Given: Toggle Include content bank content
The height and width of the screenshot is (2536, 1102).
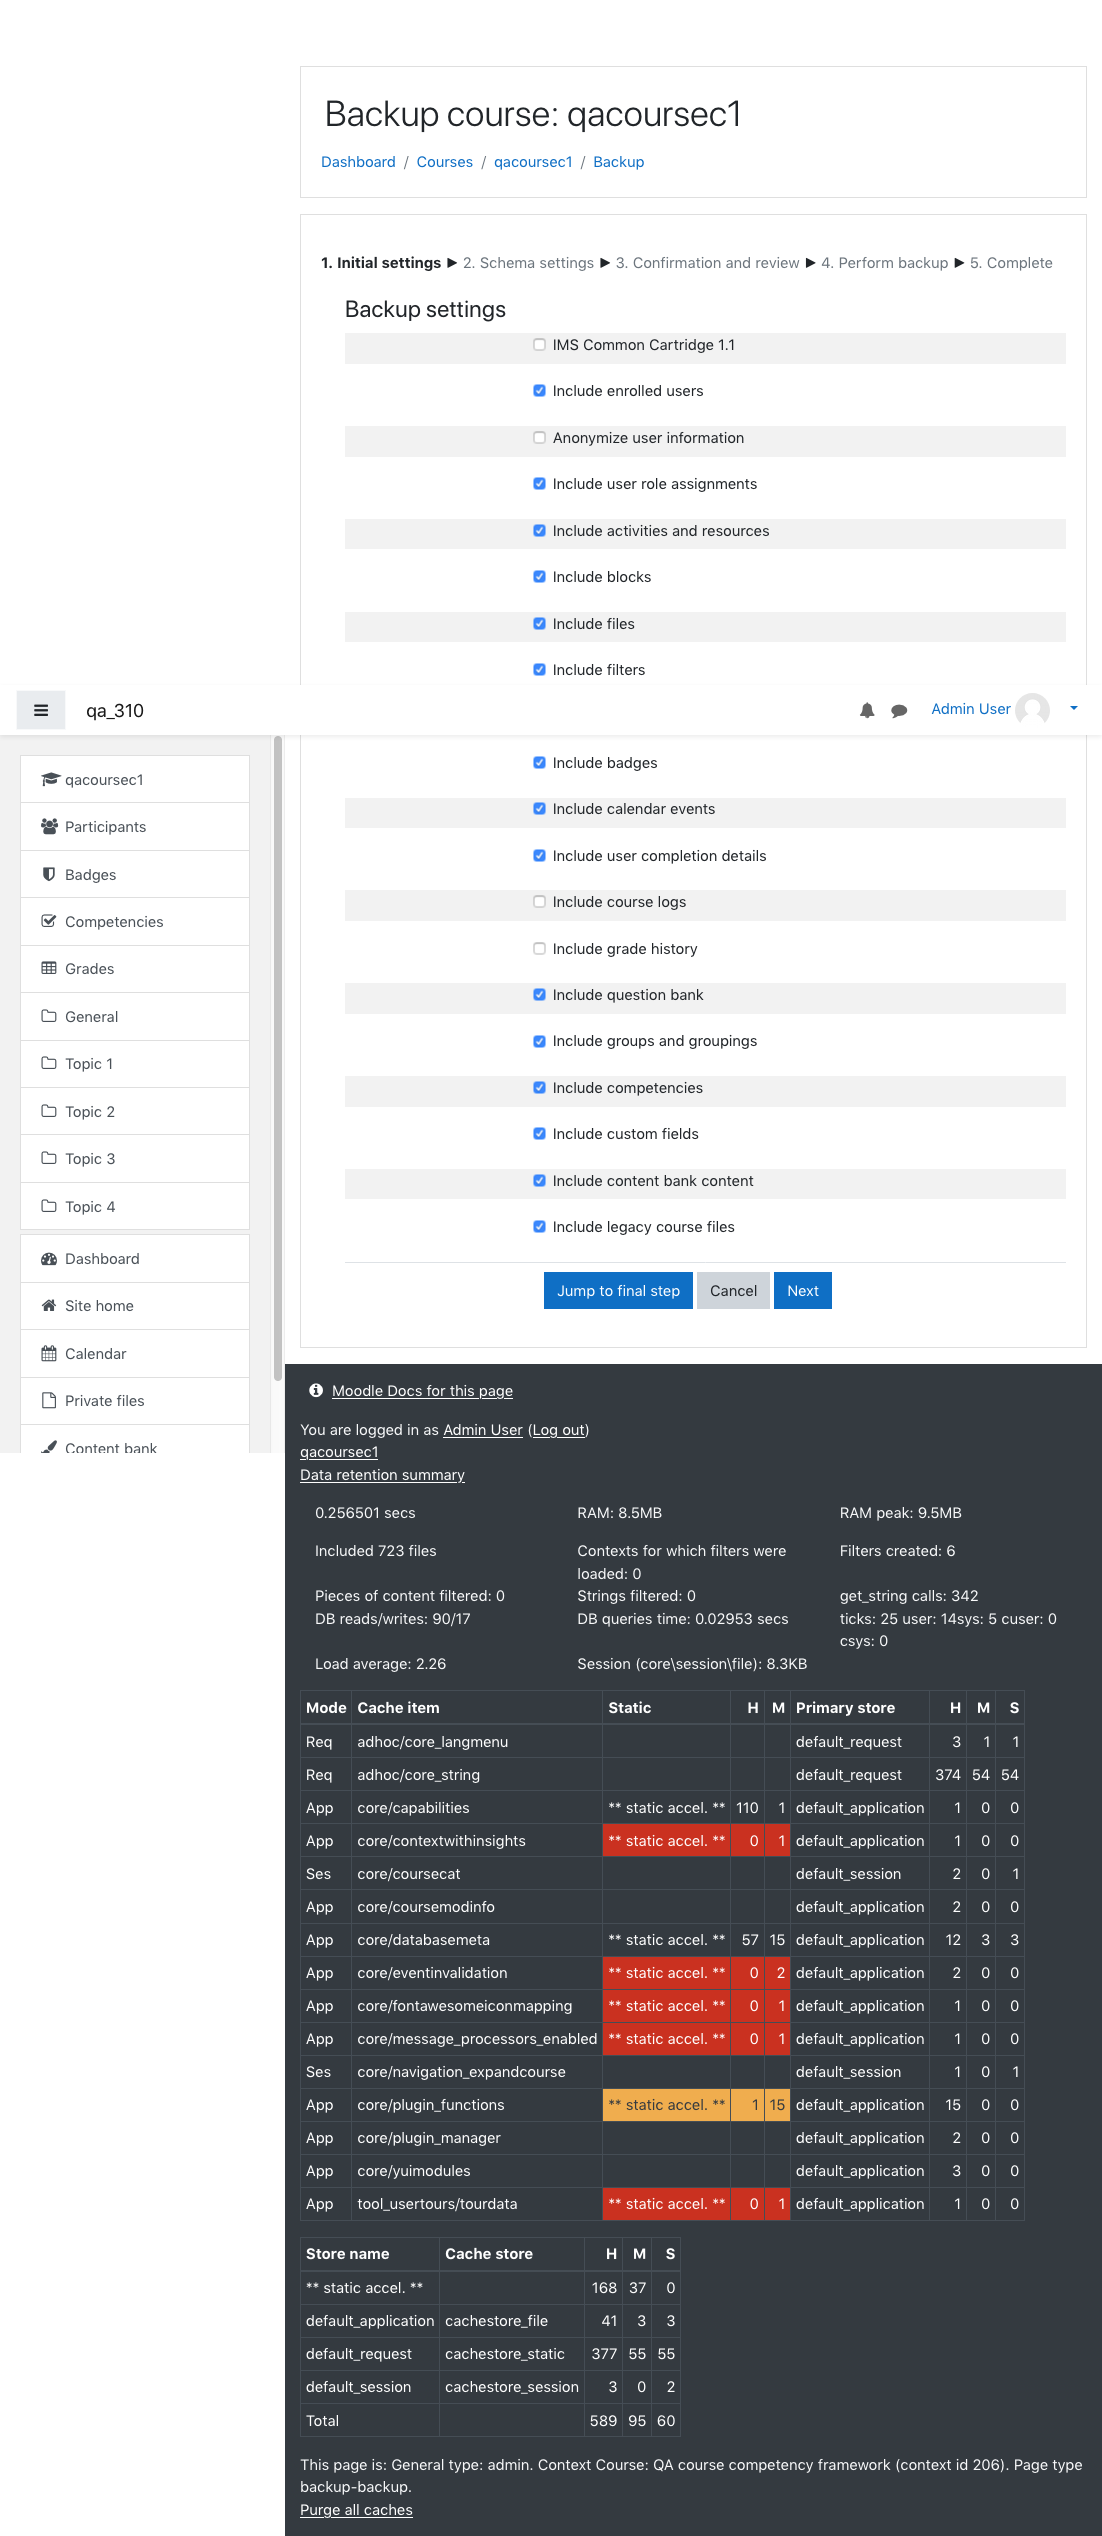Looking at the screenshot, I should [539, 1180].
